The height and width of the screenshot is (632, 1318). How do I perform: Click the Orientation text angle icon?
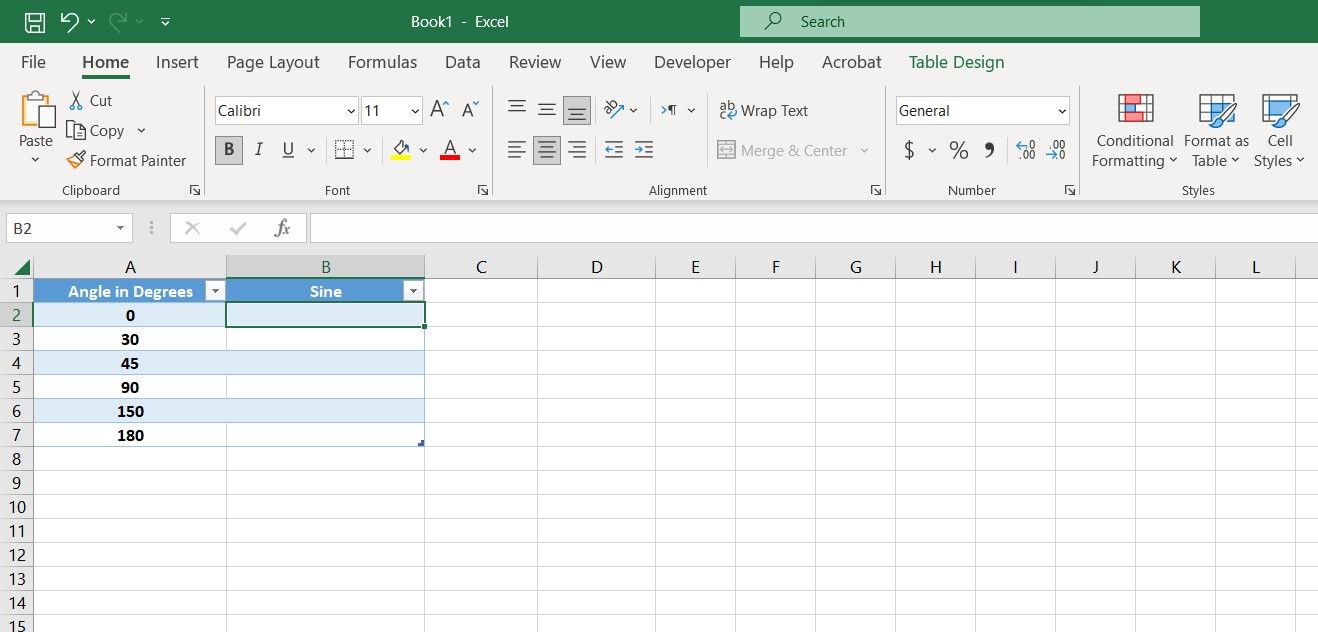point(614,110)
